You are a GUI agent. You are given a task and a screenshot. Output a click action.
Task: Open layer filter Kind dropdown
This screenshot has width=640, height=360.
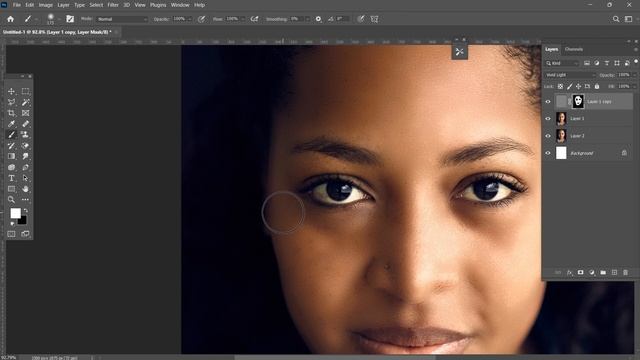click(562, 63)
